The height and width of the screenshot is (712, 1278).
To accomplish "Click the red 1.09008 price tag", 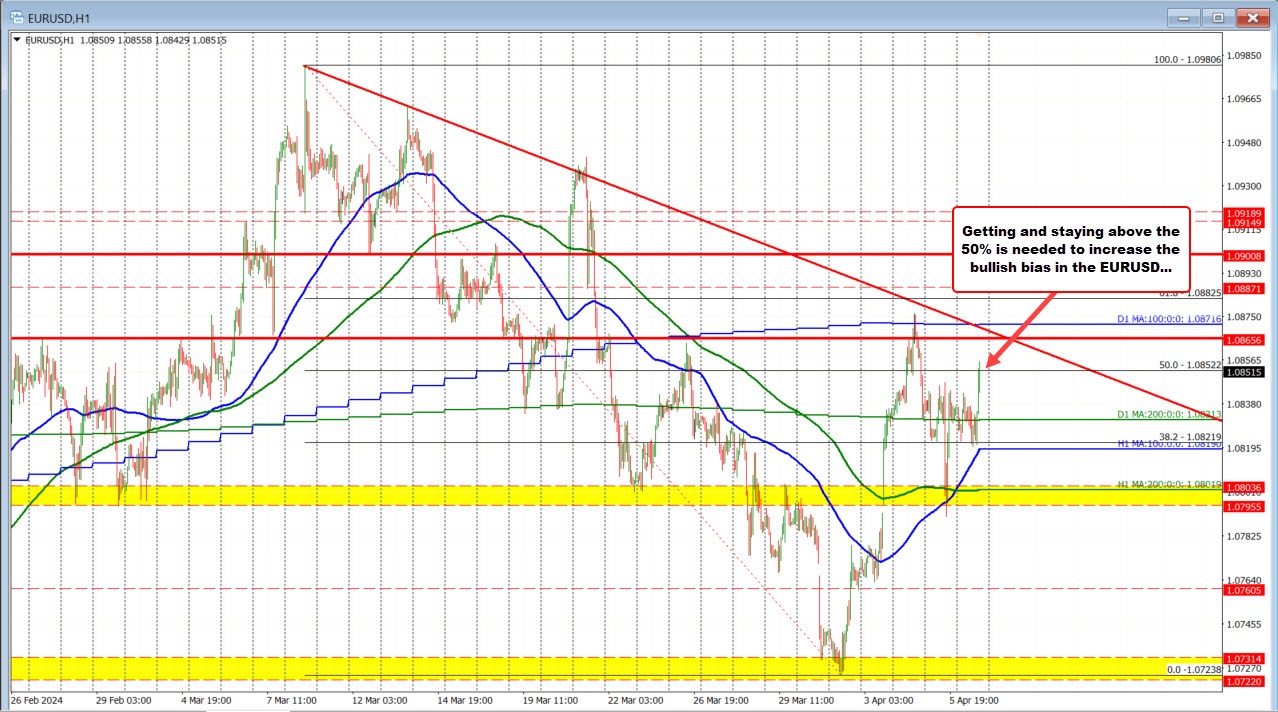I will [x=1244, y=256].
